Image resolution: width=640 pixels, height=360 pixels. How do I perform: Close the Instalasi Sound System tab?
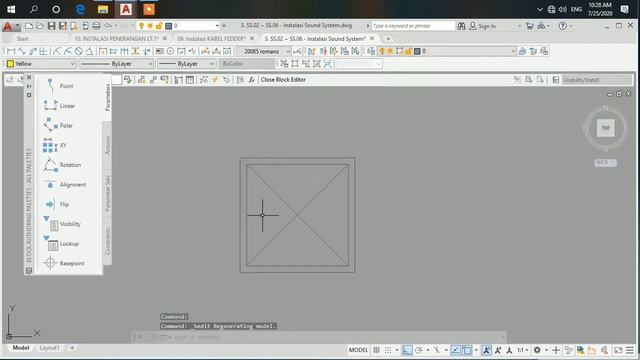pos(372,38)
